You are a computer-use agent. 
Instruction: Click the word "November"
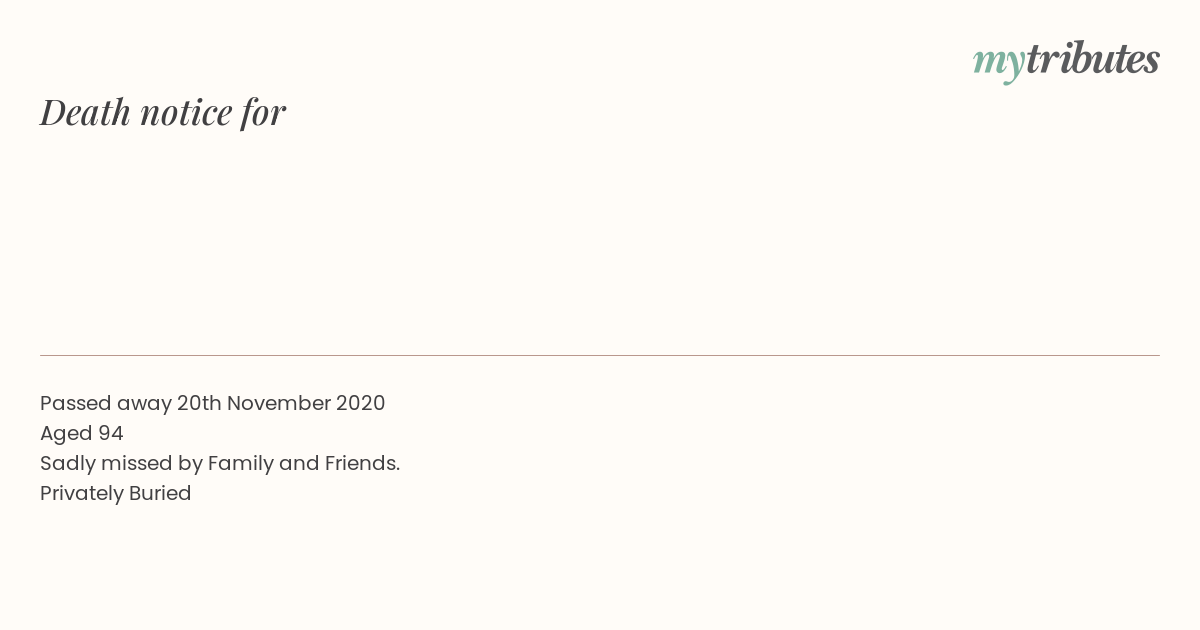tap(278, 403)
